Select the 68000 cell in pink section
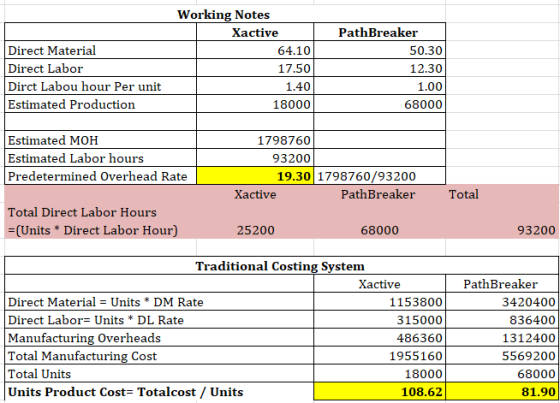 click(x=379, y=230)
